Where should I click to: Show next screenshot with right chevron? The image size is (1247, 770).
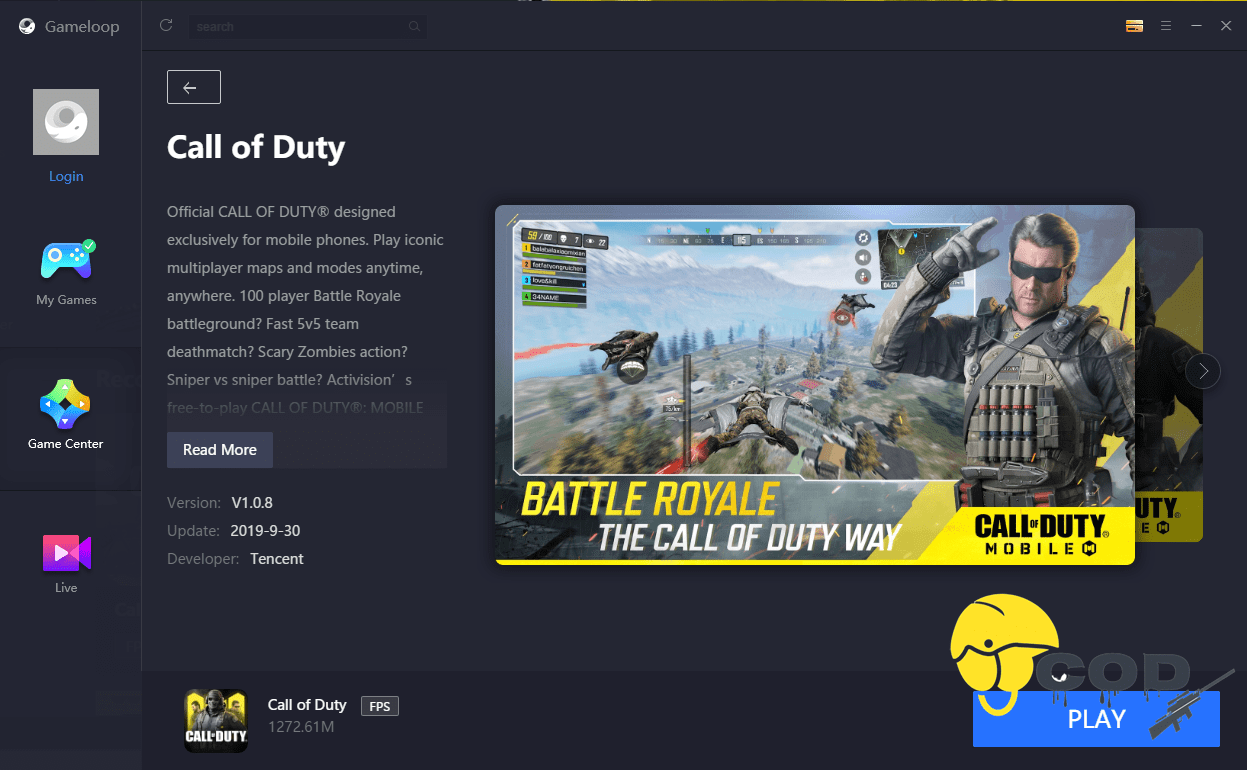click(x=1203, y=371)
